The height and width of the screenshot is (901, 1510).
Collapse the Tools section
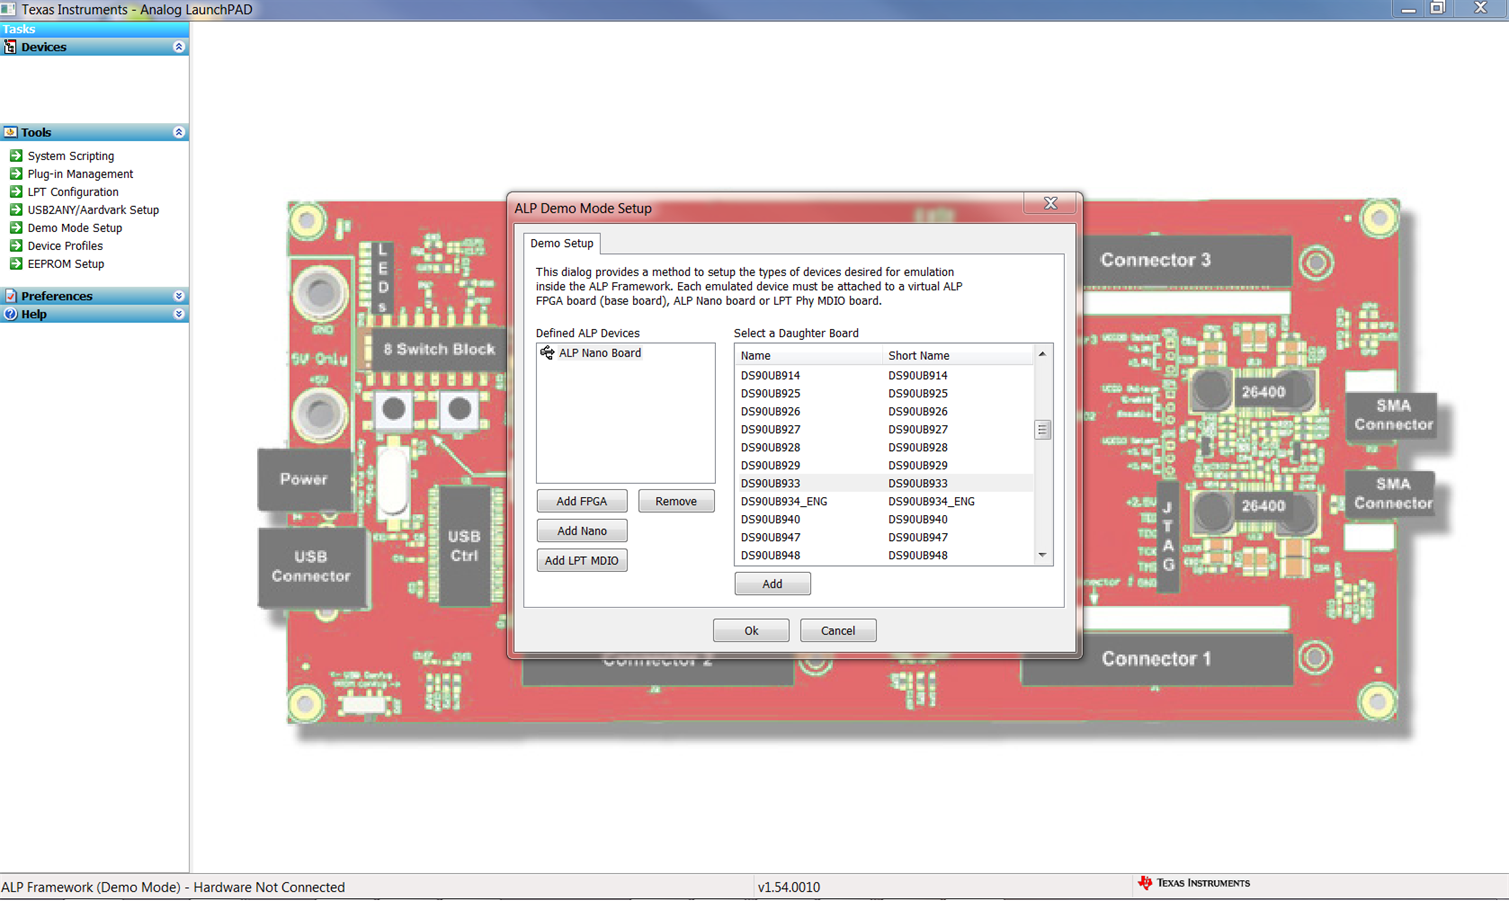pyautogui.click(x=178, y=132)
